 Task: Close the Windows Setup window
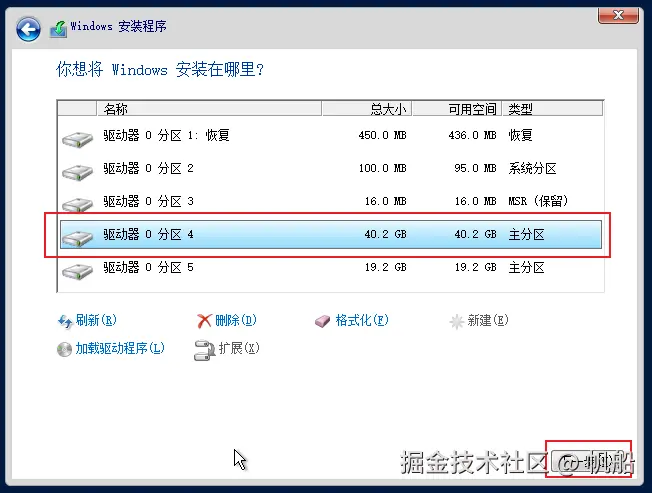[x=618, y=15]
